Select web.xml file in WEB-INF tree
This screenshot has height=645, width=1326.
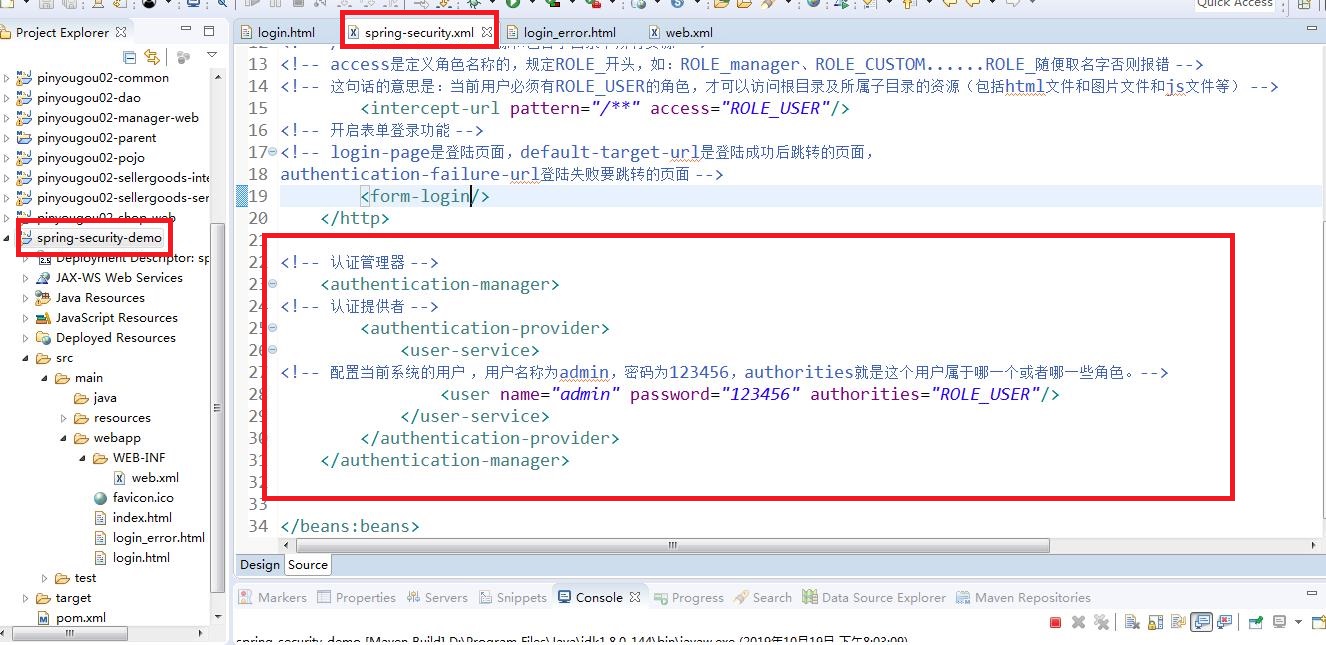coord(146,478)
